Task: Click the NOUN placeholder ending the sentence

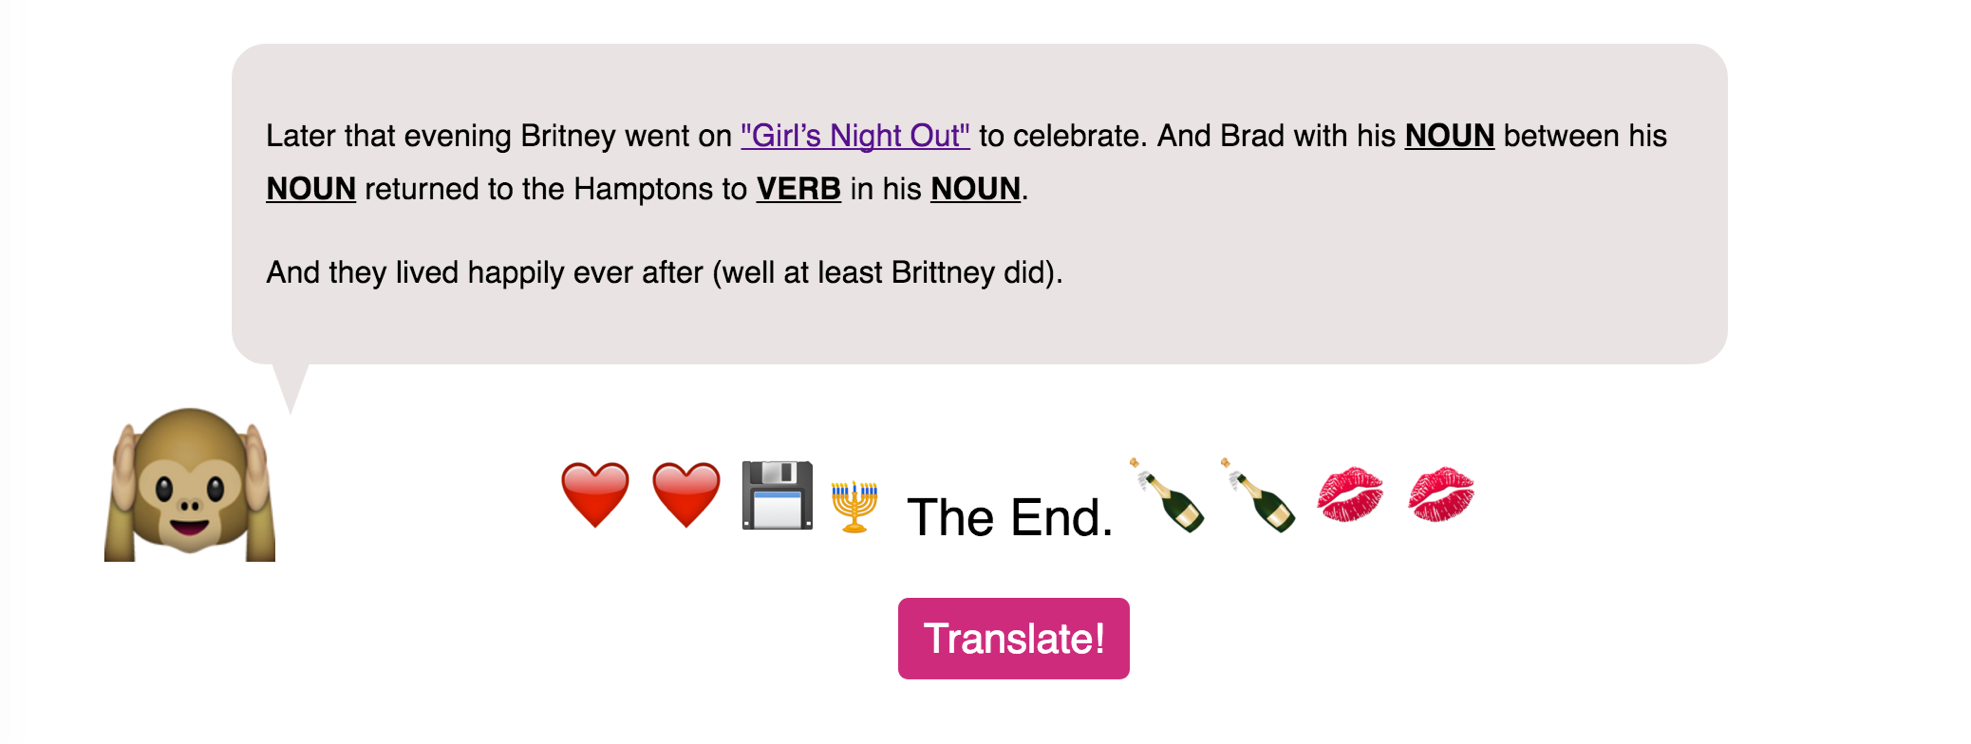Action: coord(975,189)
